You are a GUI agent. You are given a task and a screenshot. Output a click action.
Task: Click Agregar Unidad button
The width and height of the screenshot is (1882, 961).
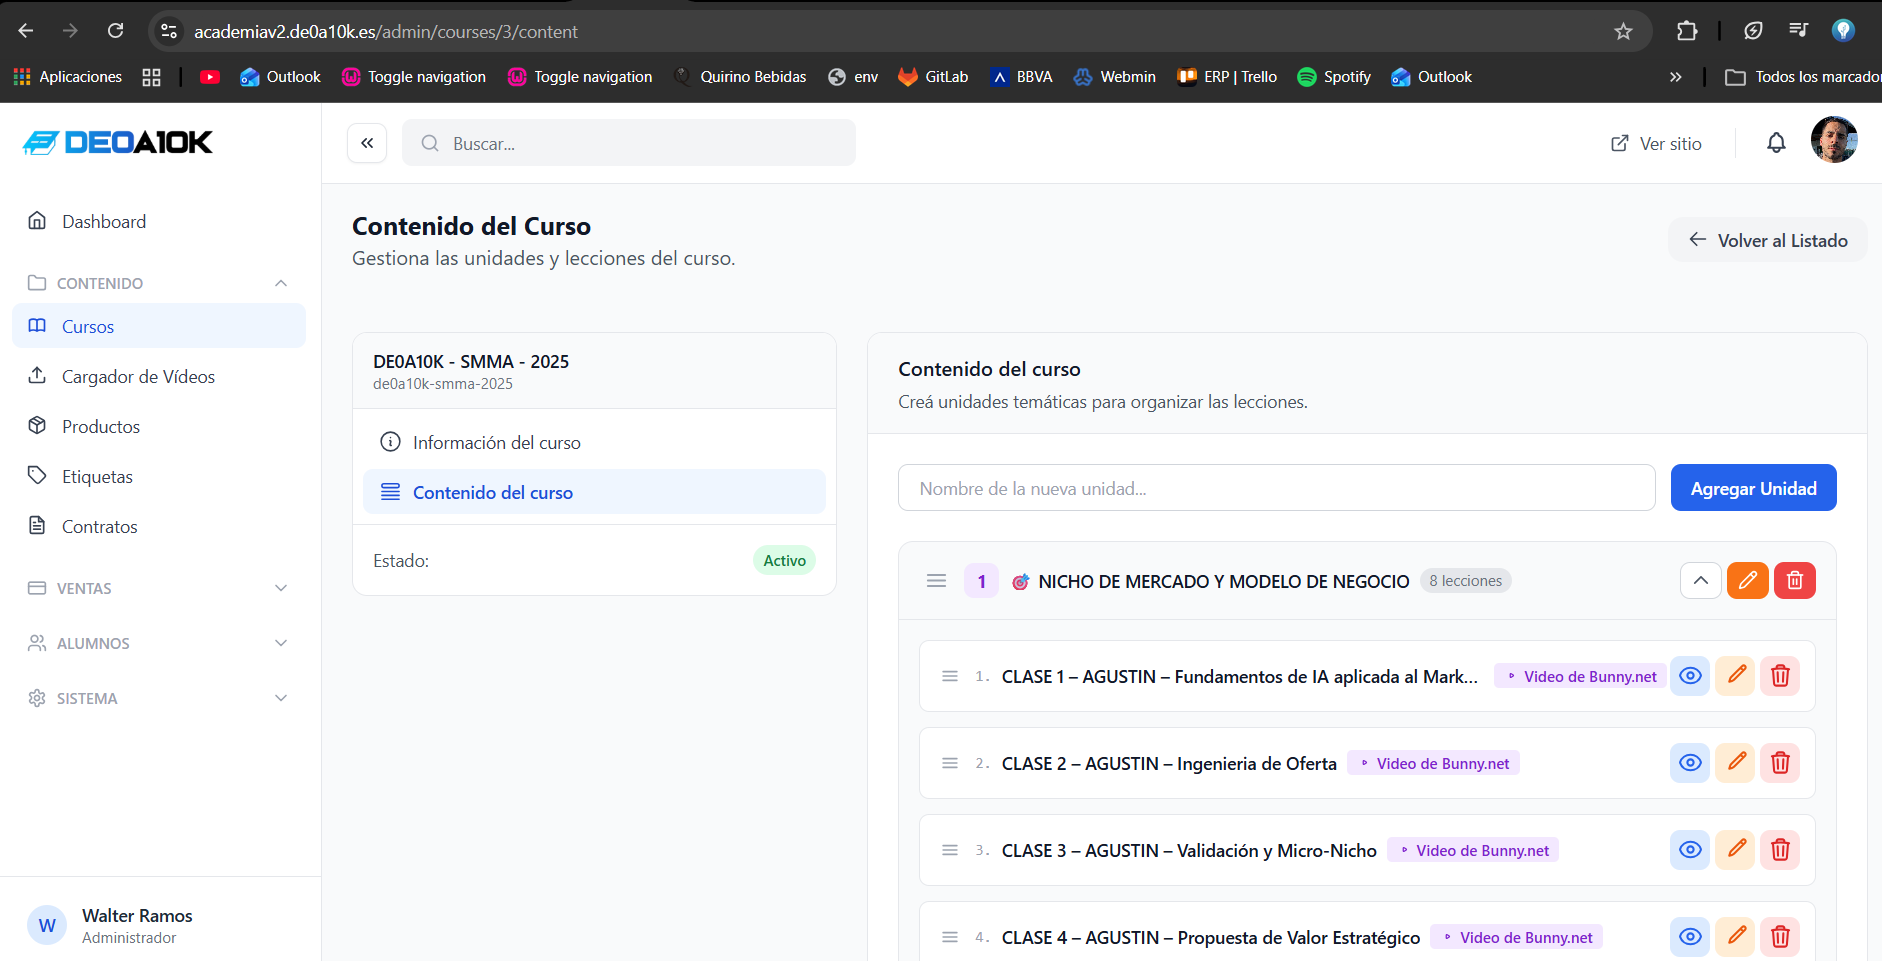click(1753, 488)
